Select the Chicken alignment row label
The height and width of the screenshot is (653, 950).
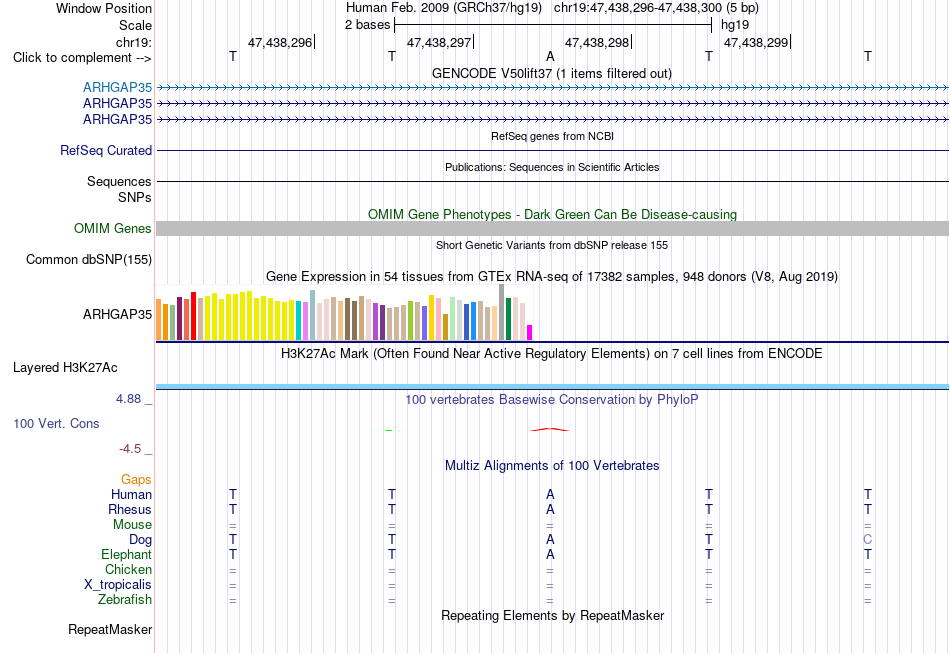pos(128,569)
